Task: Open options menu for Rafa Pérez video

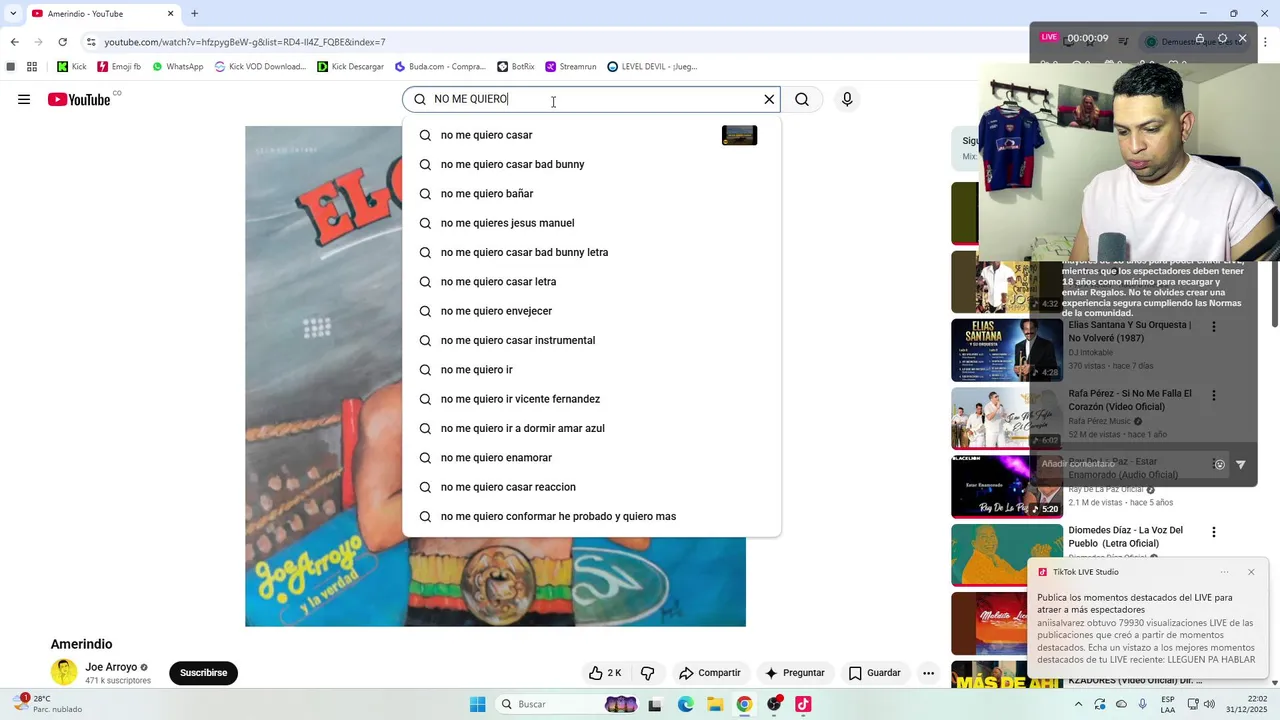Action: 1214,396
